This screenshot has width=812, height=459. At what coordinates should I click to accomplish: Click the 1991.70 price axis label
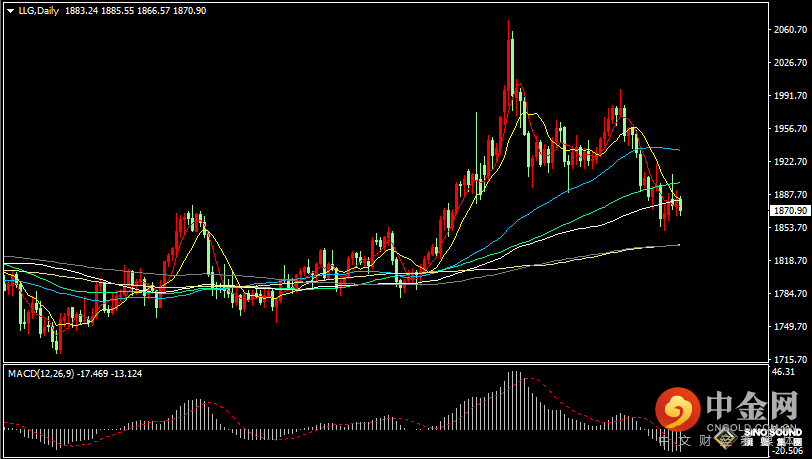click(x=790, y=96)
